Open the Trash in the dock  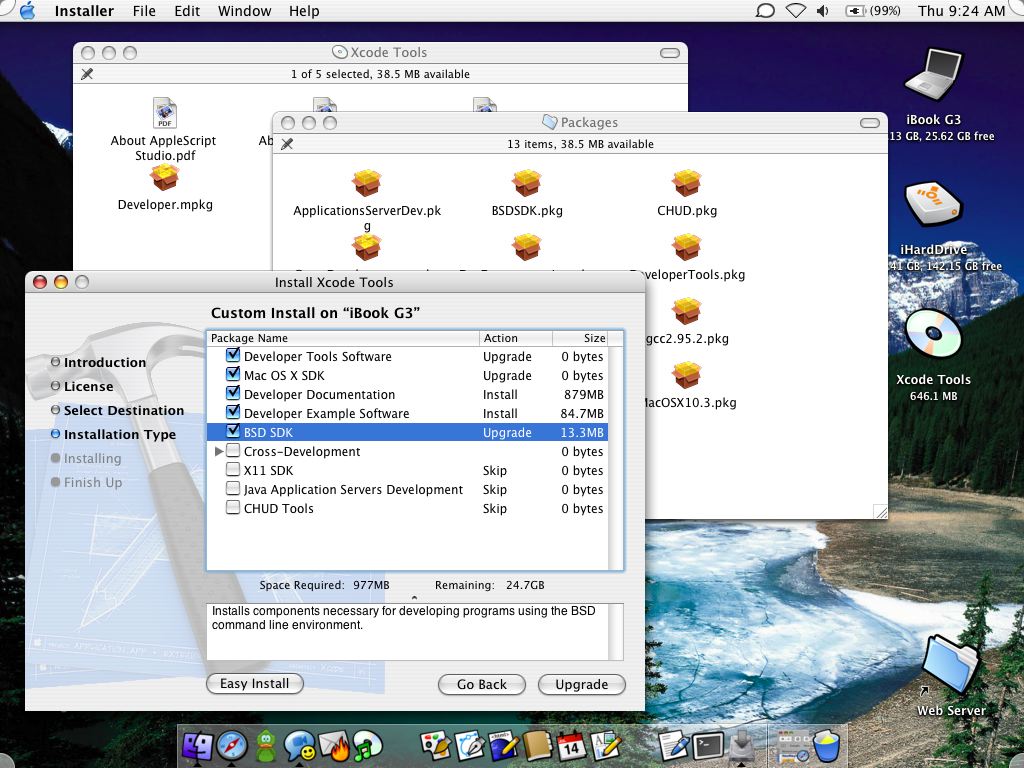(827, 745)
